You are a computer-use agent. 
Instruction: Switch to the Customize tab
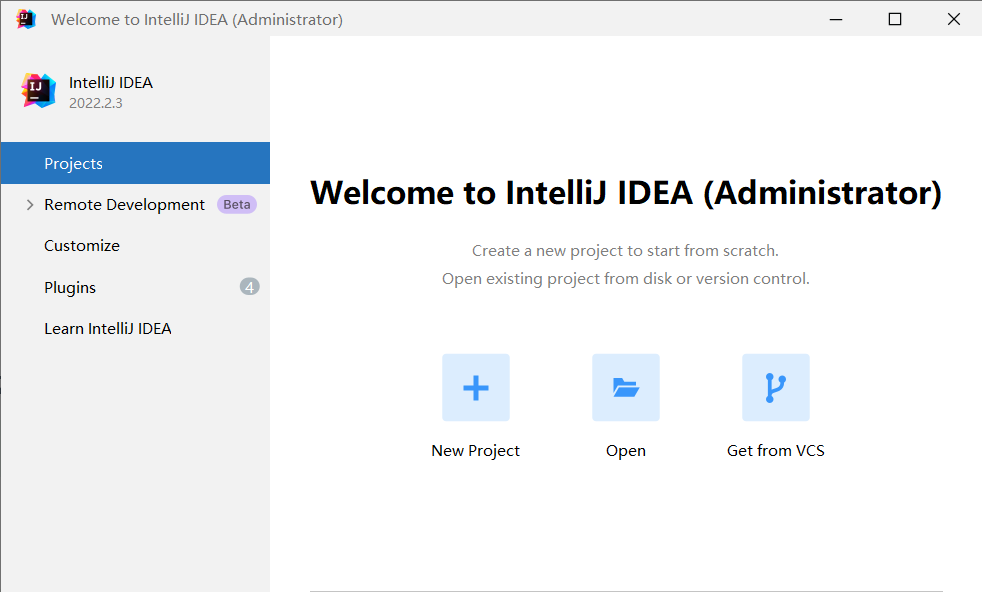[82, 246]
